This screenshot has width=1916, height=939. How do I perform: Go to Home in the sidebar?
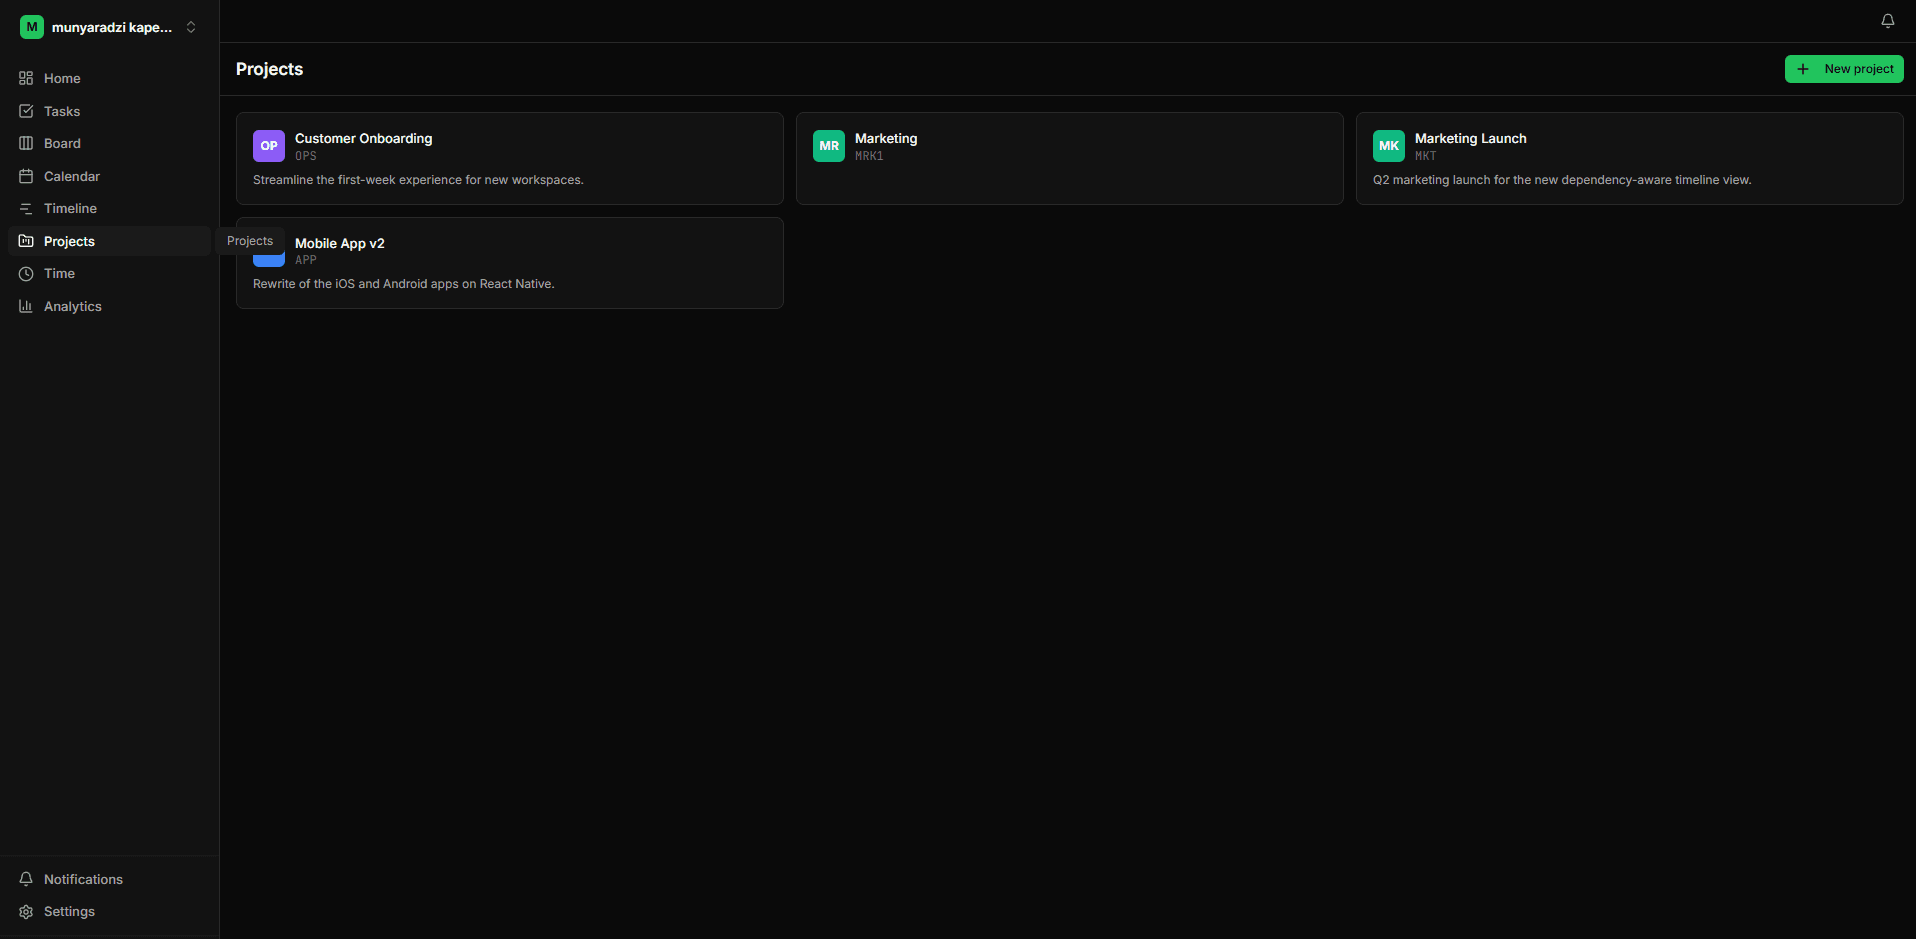[x=109, y=78]
